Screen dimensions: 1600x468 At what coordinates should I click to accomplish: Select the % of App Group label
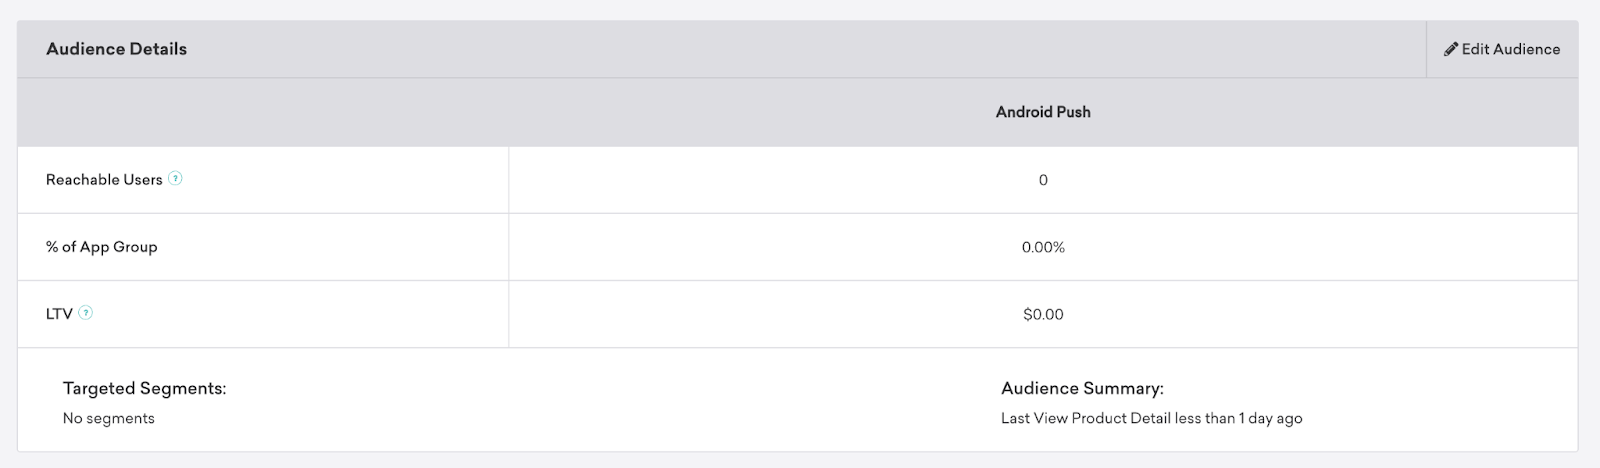101,247
